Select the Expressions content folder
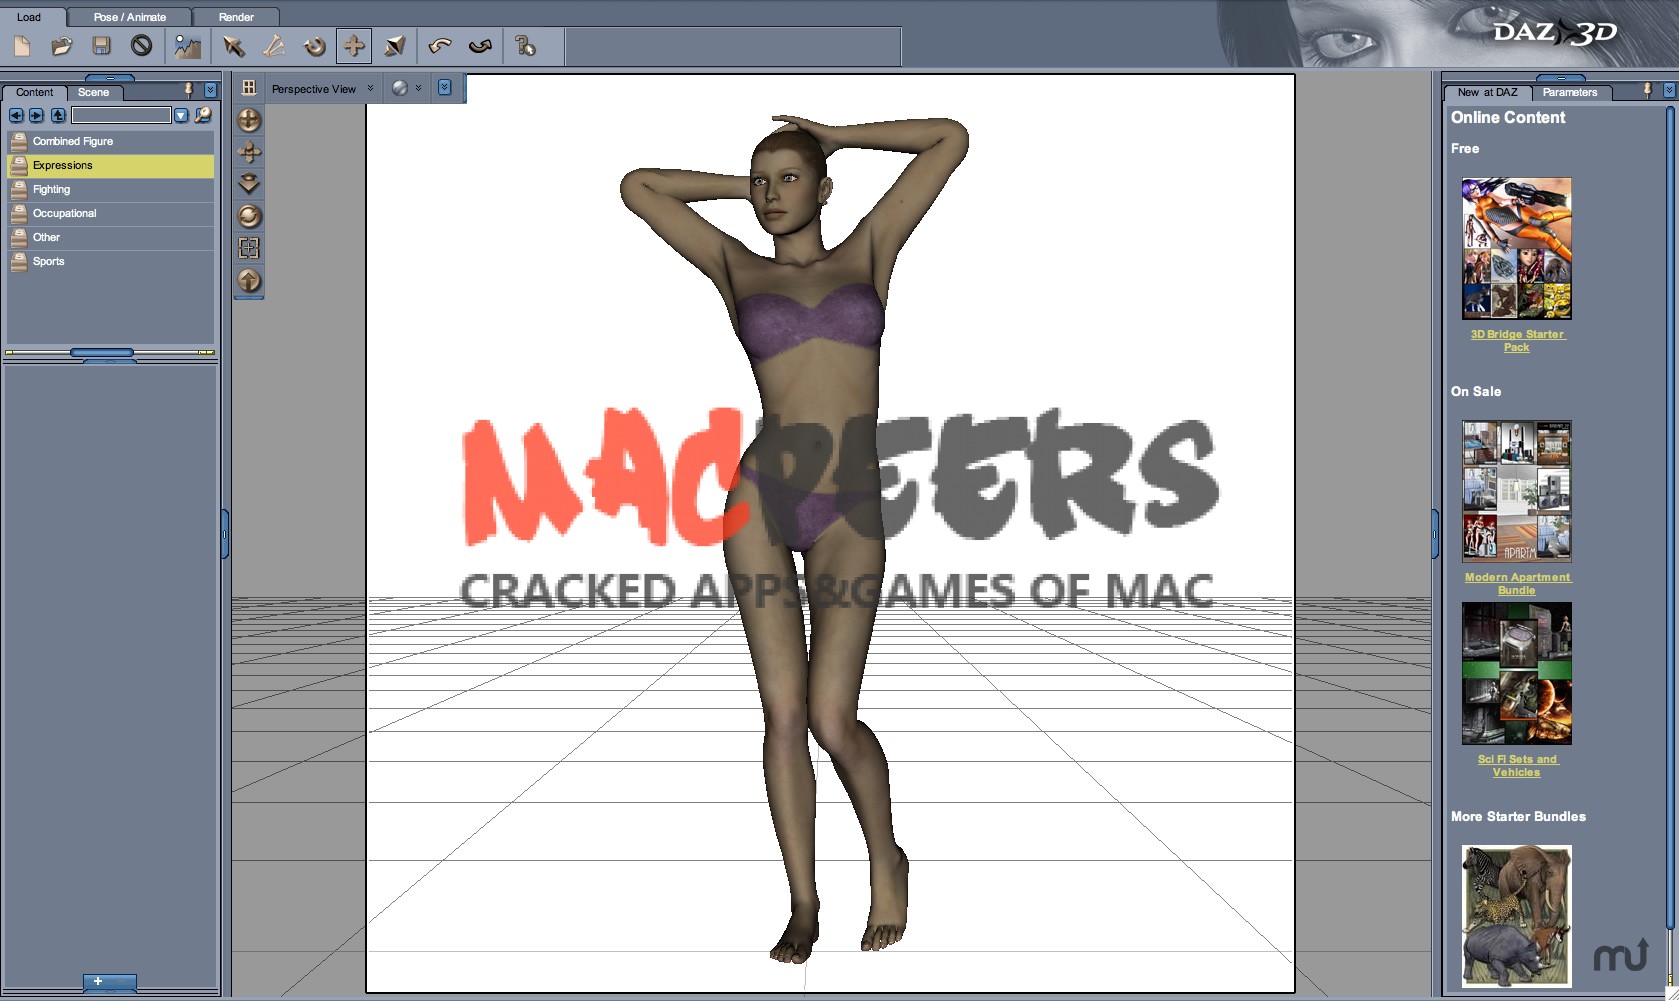This screenshot has width=1679, height=1001. point(63,165)
